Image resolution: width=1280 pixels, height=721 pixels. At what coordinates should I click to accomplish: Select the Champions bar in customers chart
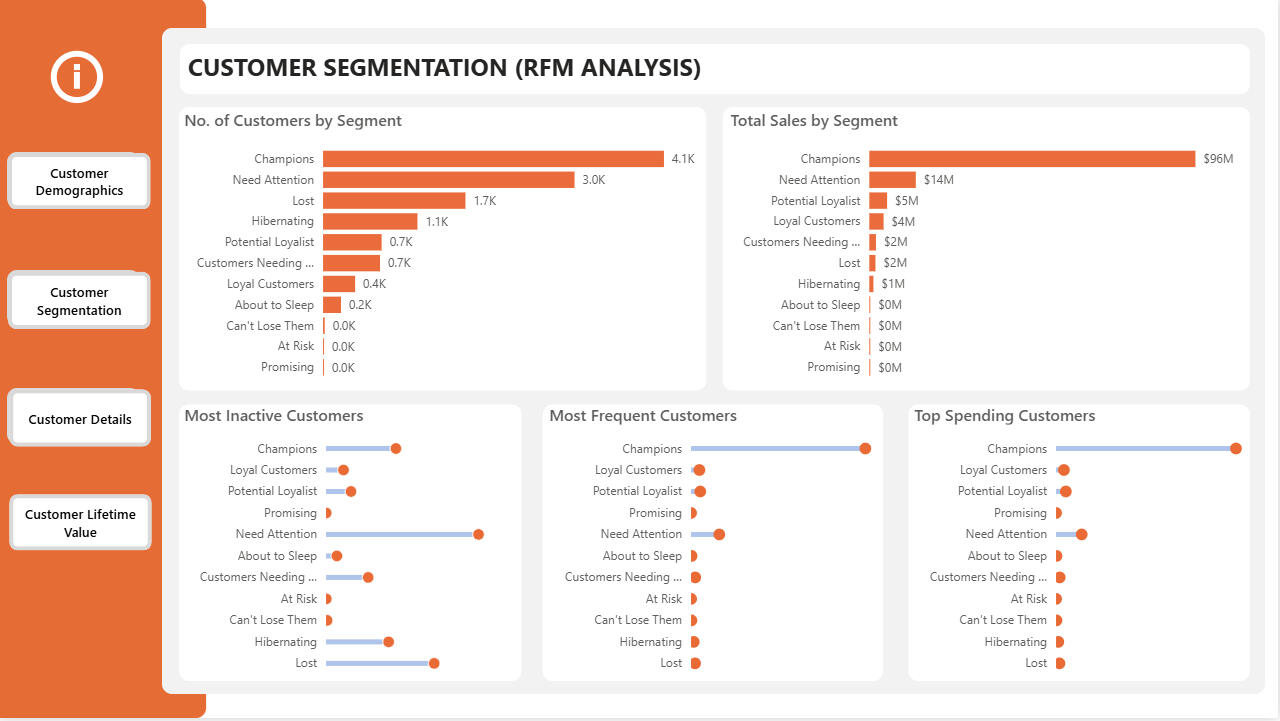492,159
